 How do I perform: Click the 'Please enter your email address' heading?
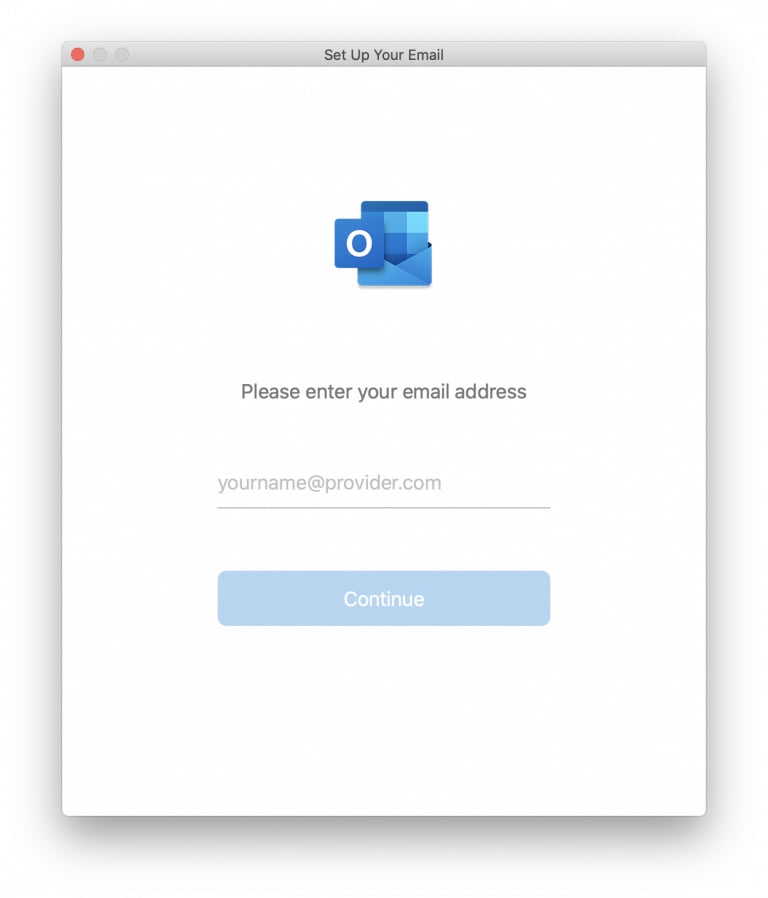click(x=384, y=392)
